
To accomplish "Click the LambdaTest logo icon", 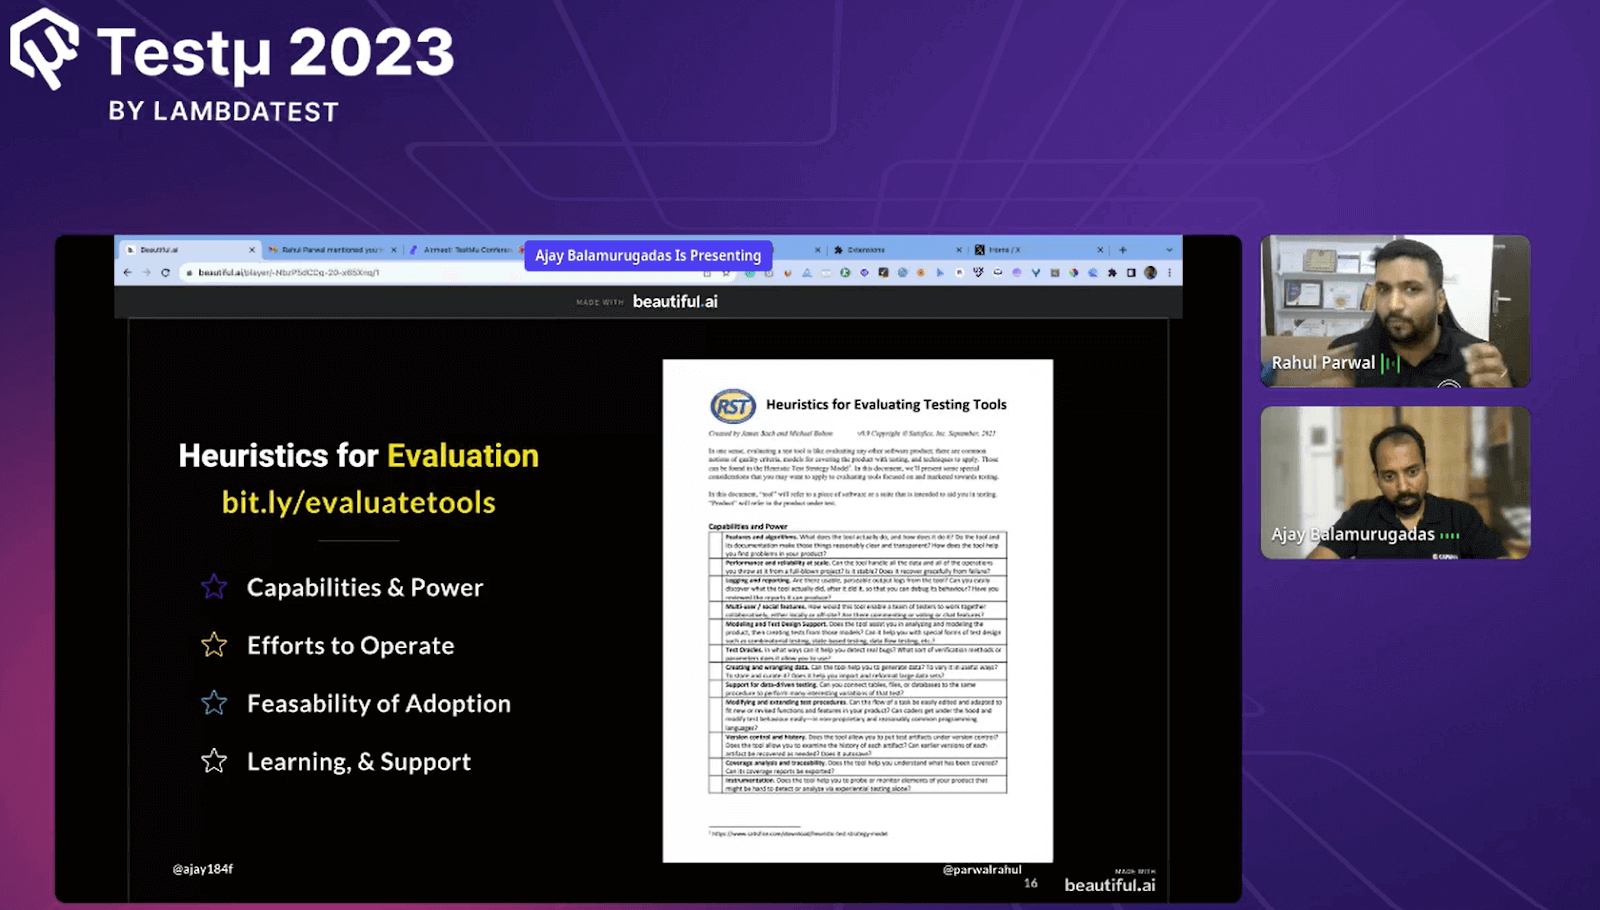I will (x=44, y=48).
